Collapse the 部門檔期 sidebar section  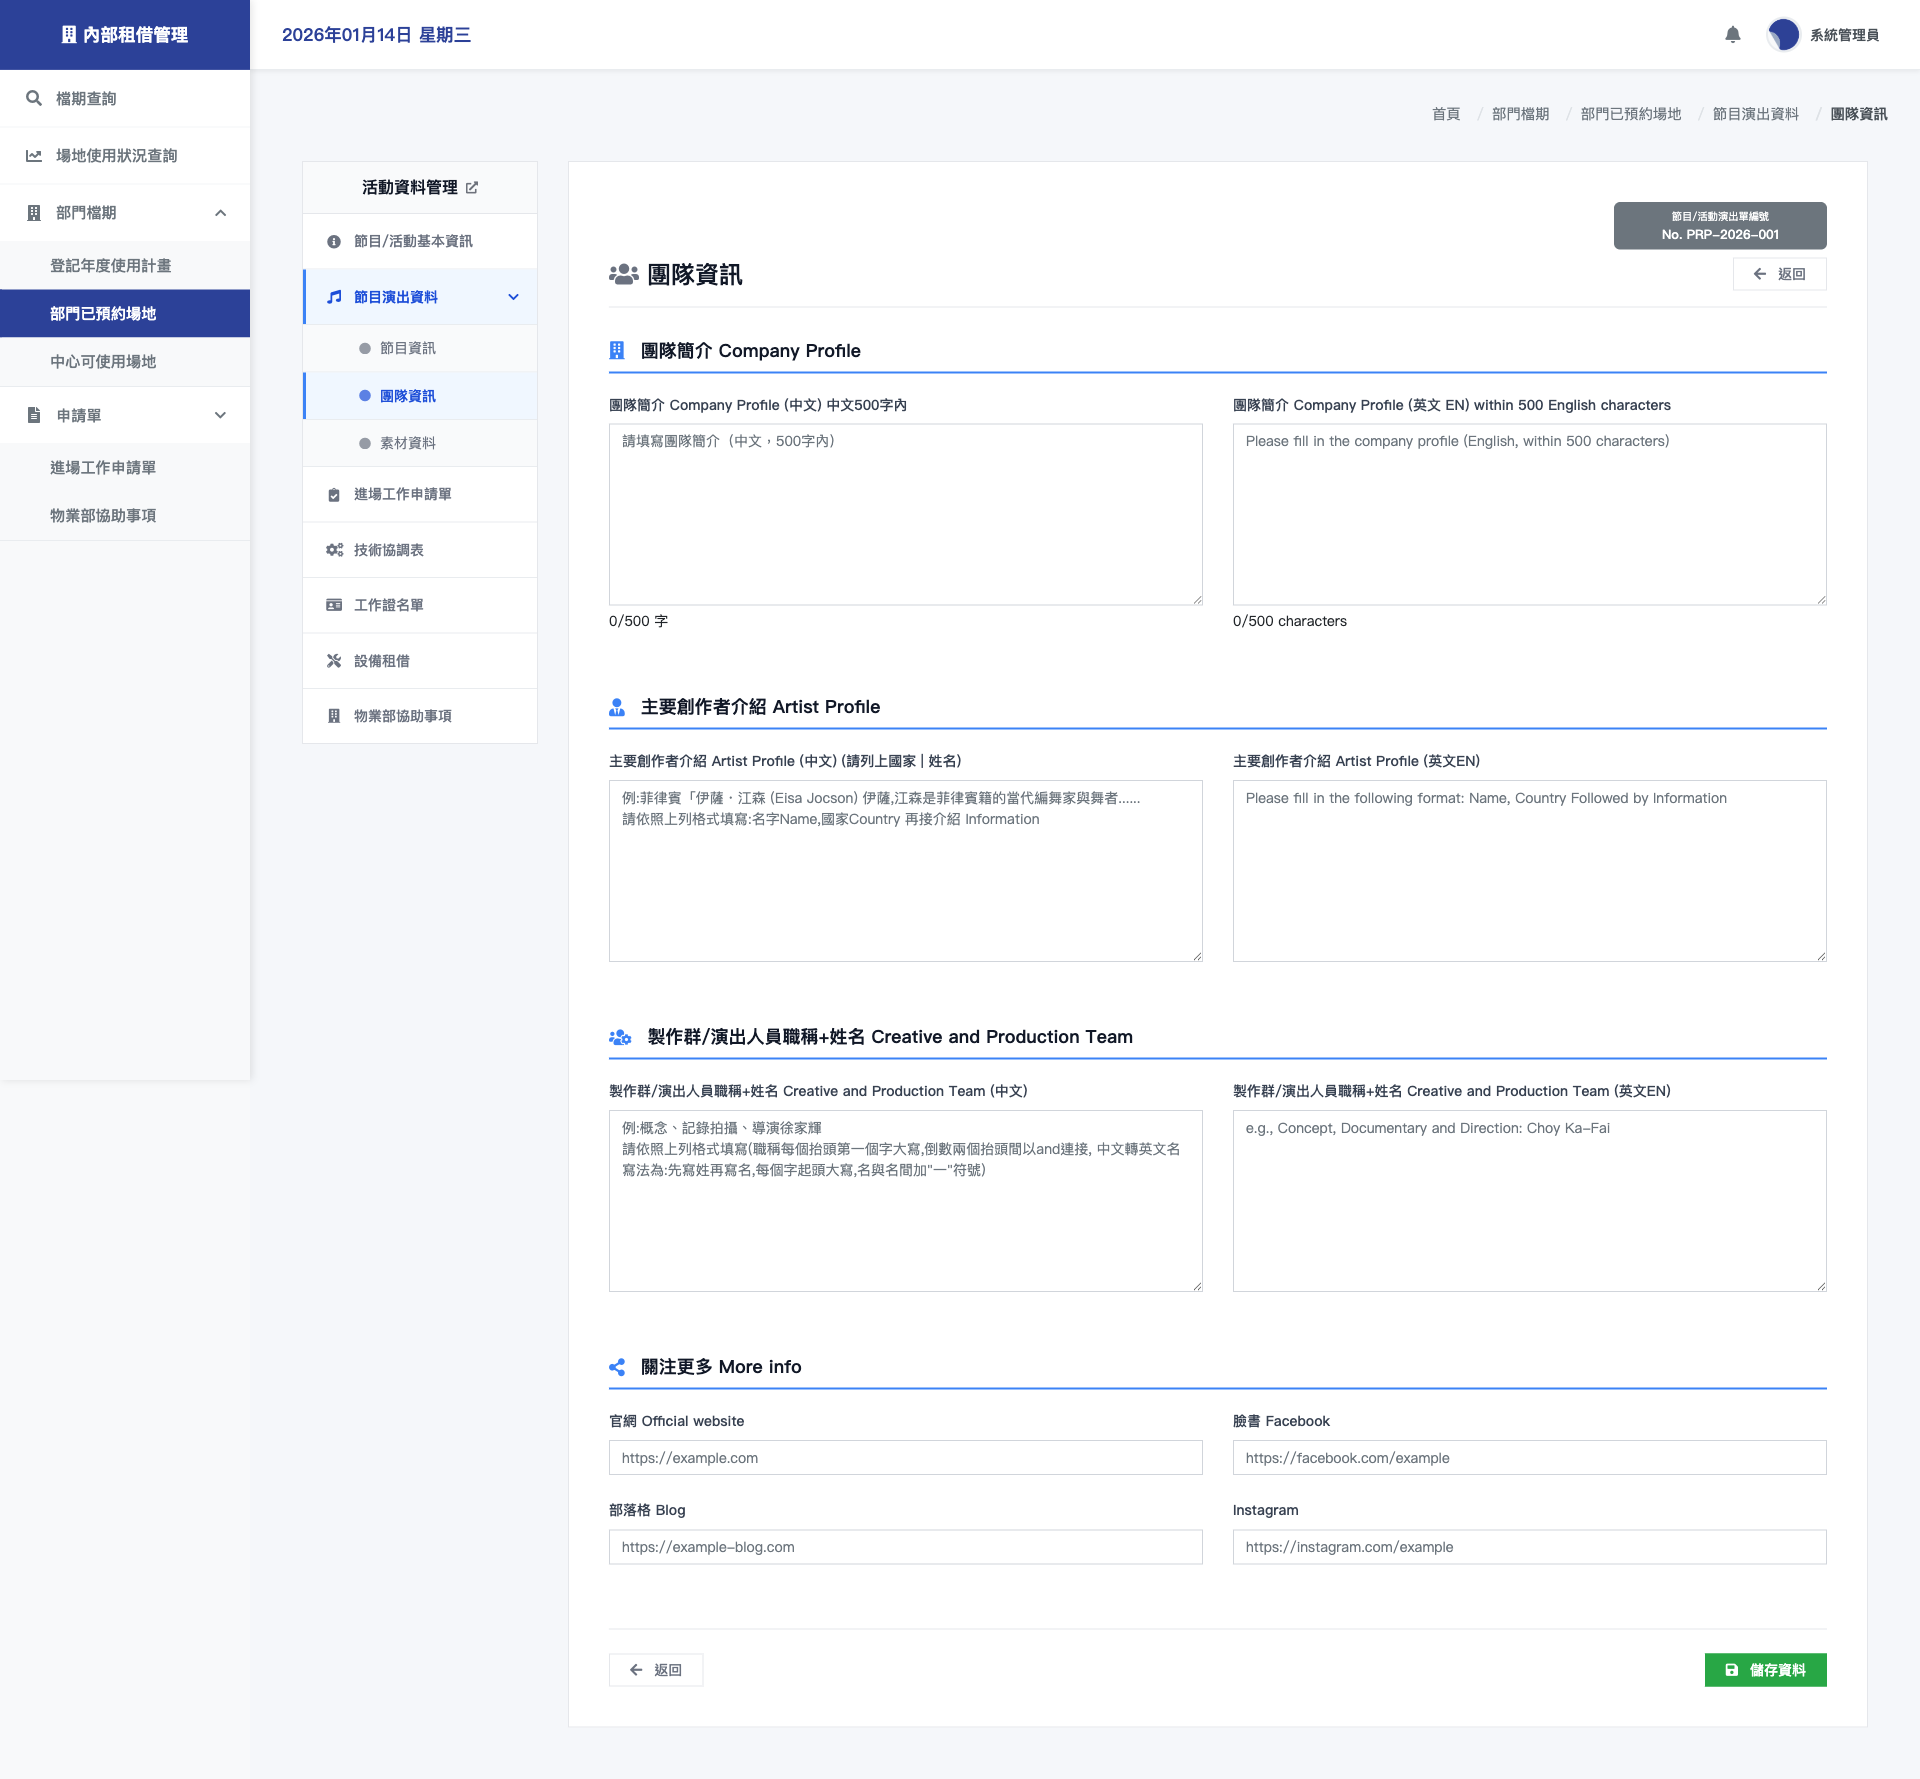220,213
